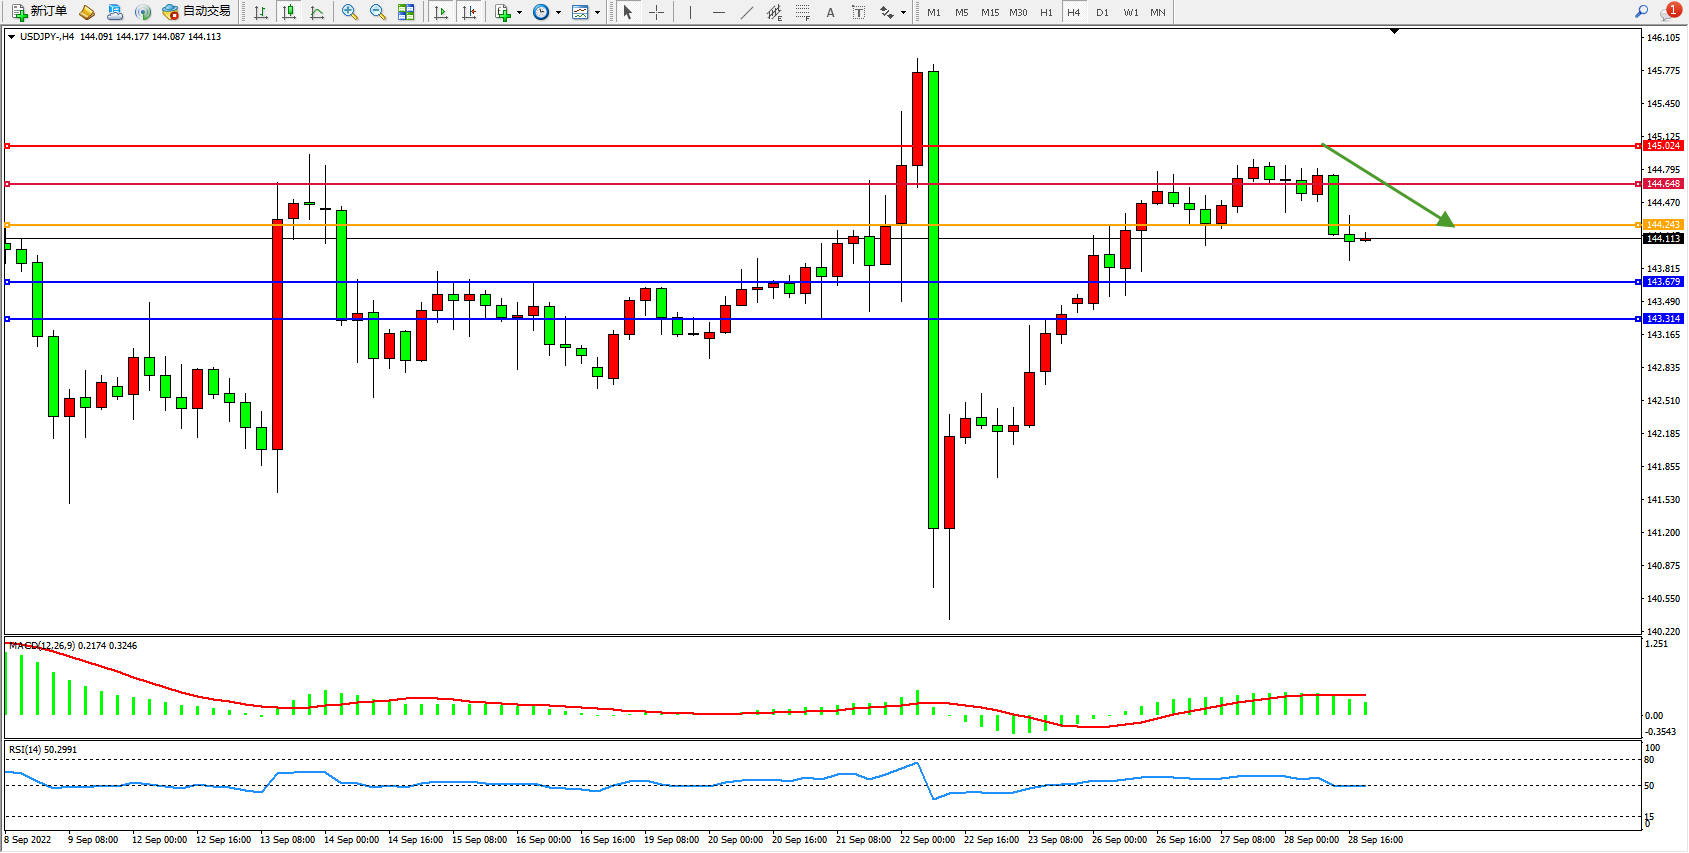The image size is (1689, 853).
Task: Select the crosshair tool
Action: click(x=656, y=12)
